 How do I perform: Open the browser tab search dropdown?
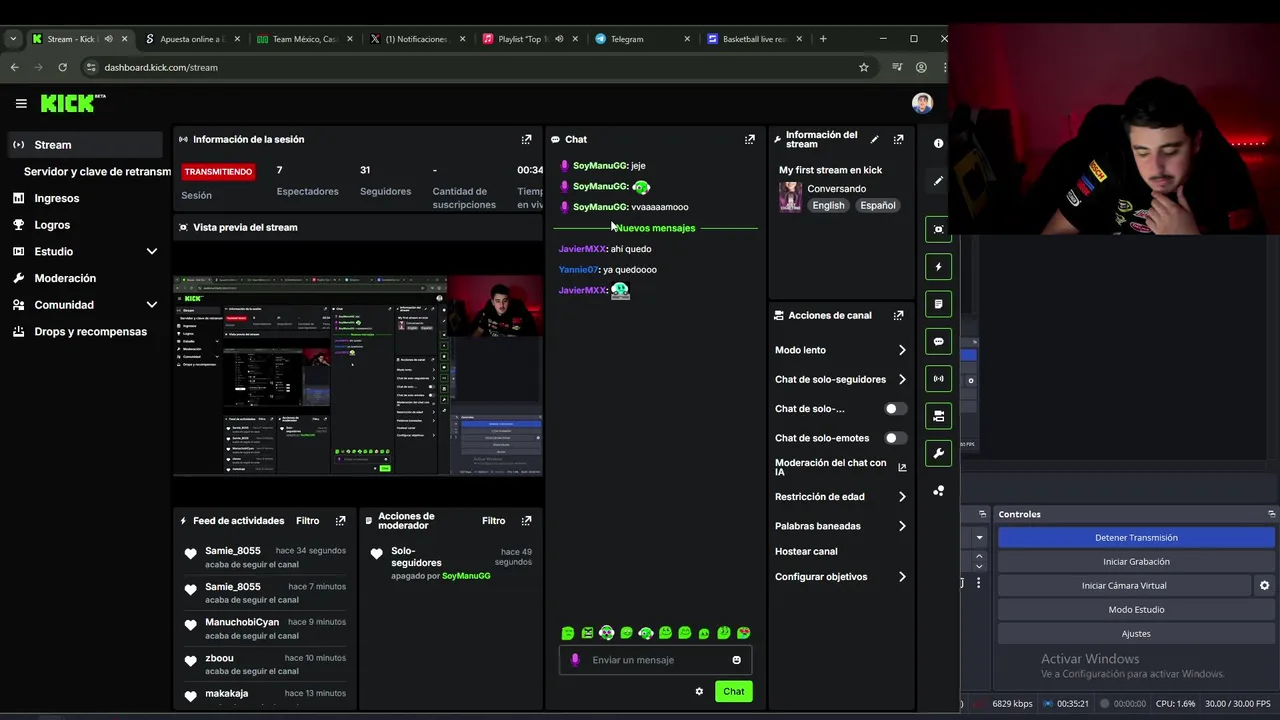click(x=13, y=39)
